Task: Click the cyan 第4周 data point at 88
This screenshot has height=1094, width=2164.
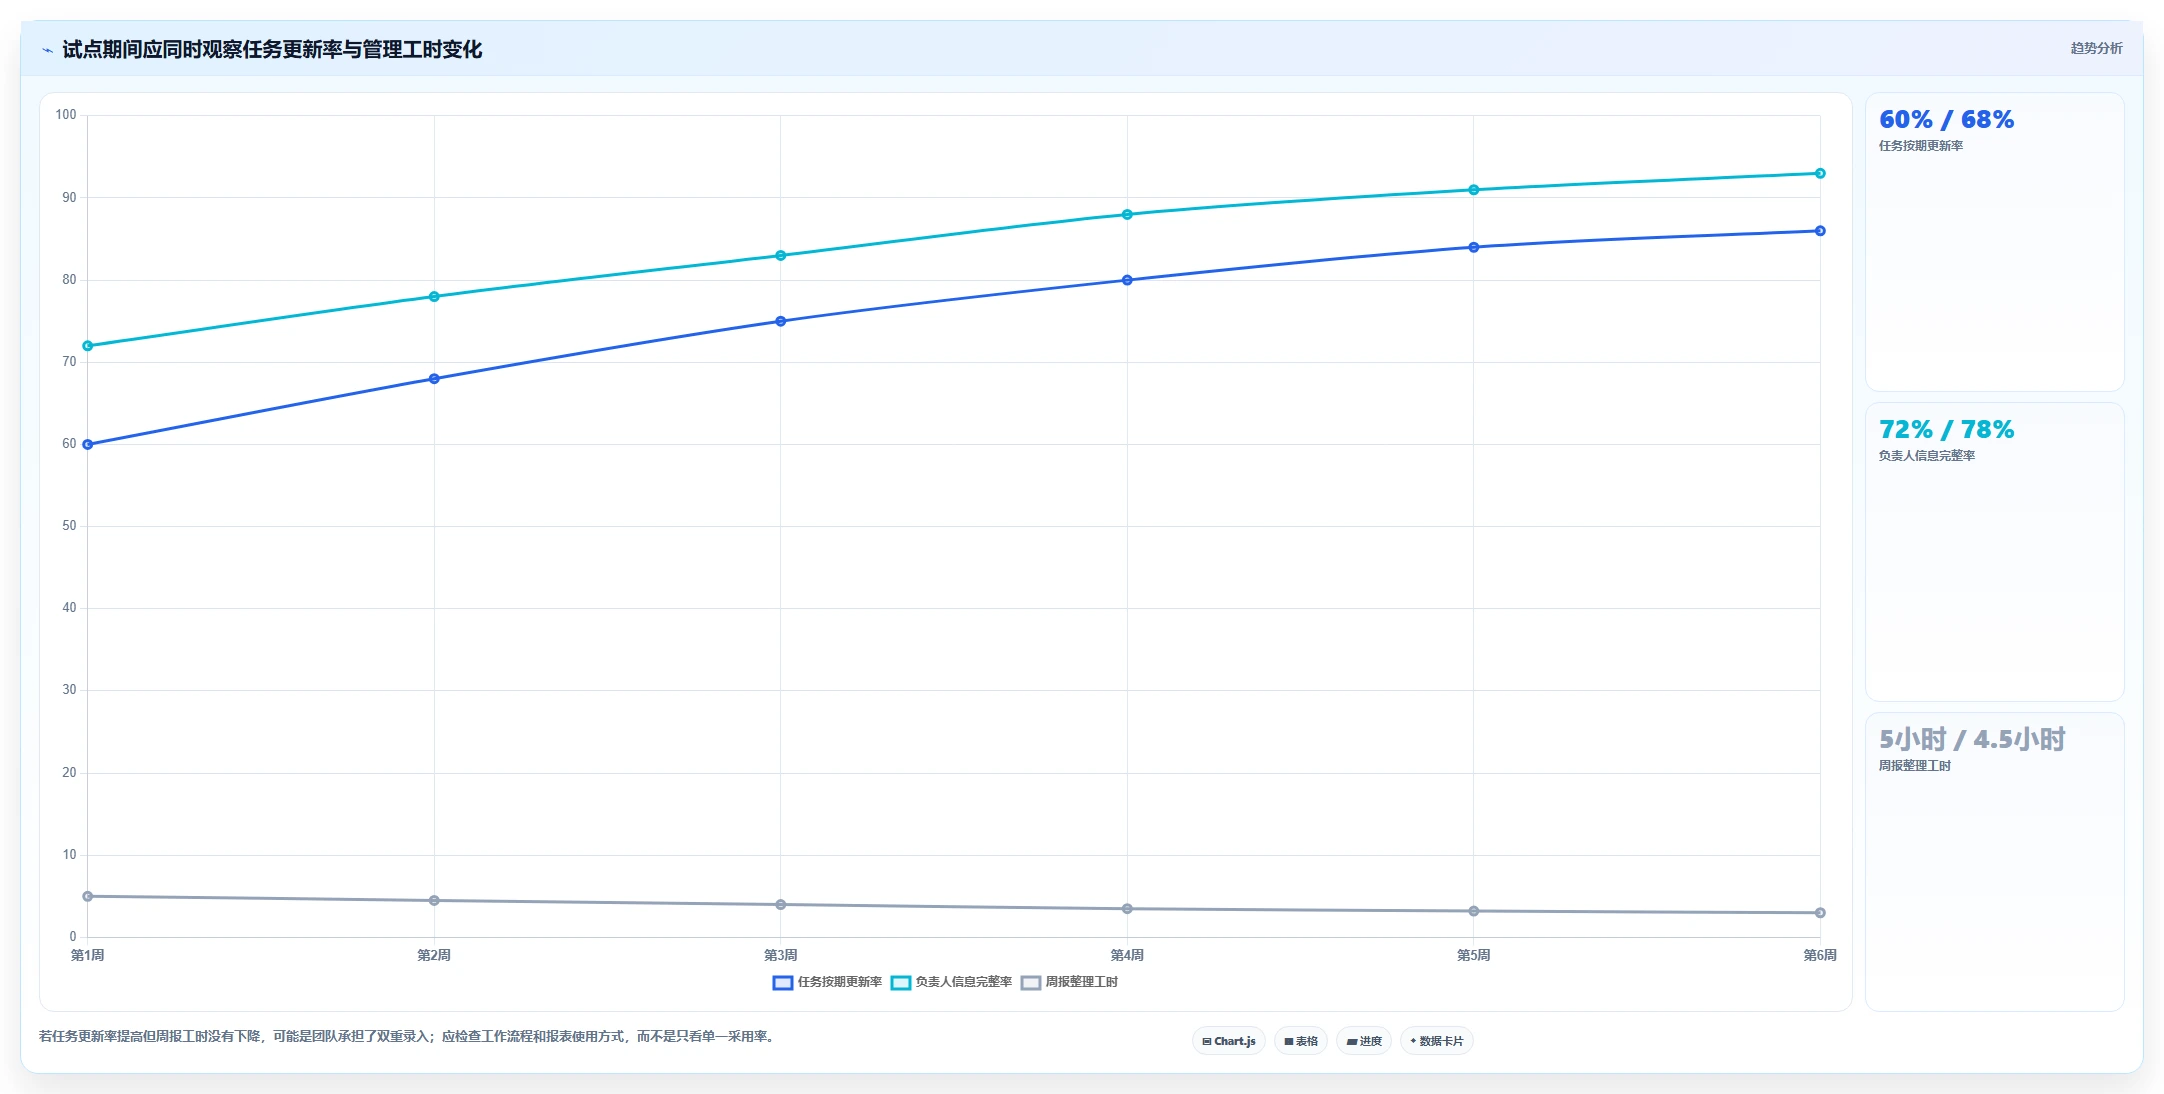Action: [1127, 214]
